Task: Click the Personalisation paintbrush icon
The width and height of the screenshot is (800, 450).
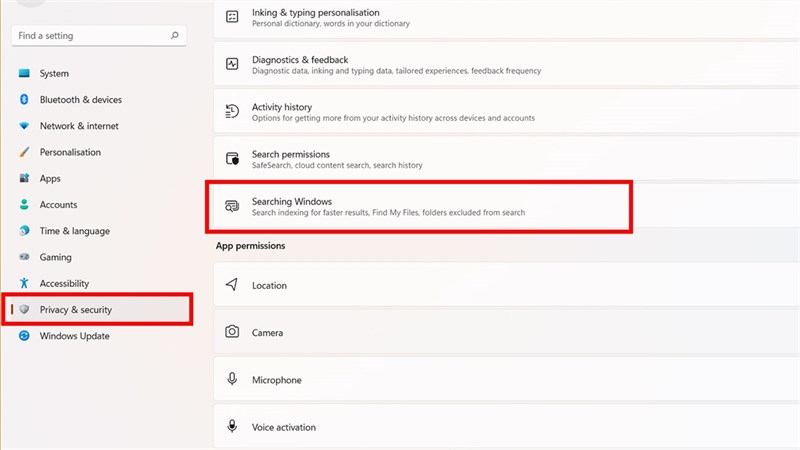Action: click(24, 152)
